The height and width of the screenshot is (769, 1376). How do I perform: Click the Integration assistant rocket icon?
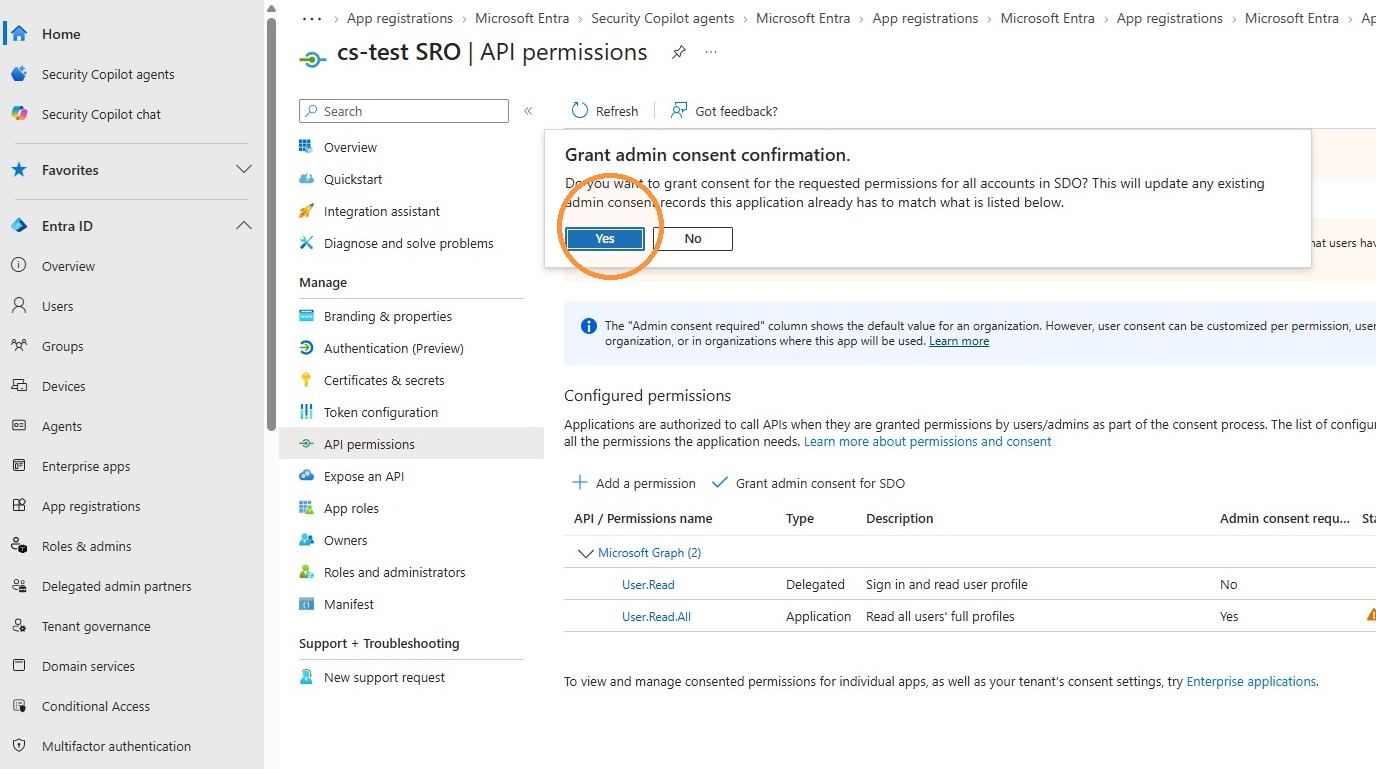point(307,211)
